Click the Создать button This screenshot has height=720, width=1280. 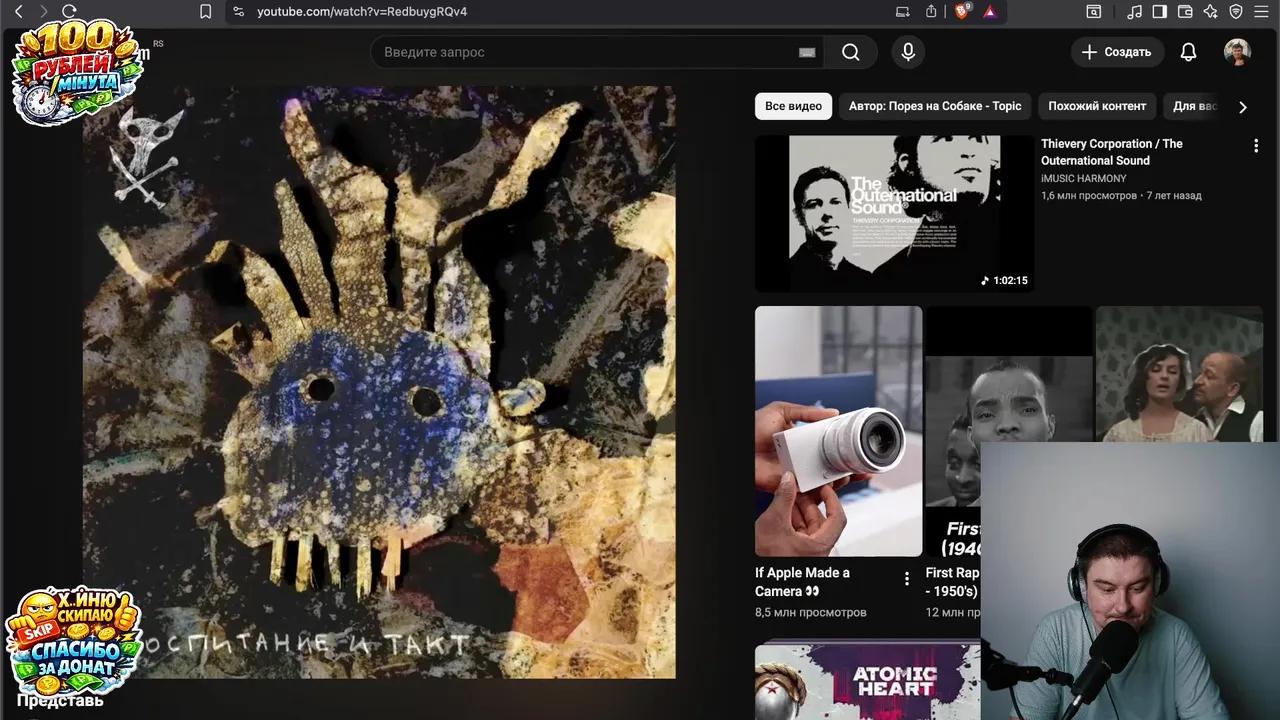[x=1118, y=52]
